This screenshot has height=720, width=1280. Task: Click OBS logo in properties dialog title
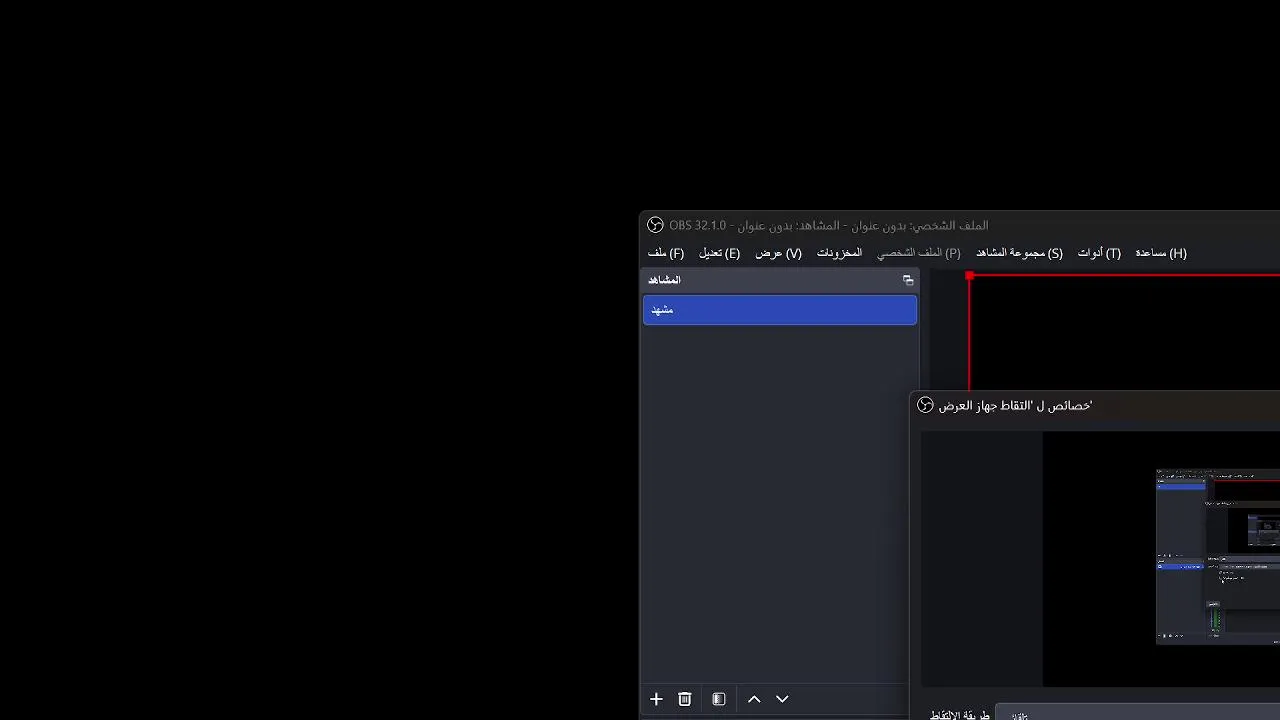pos(925,405)
